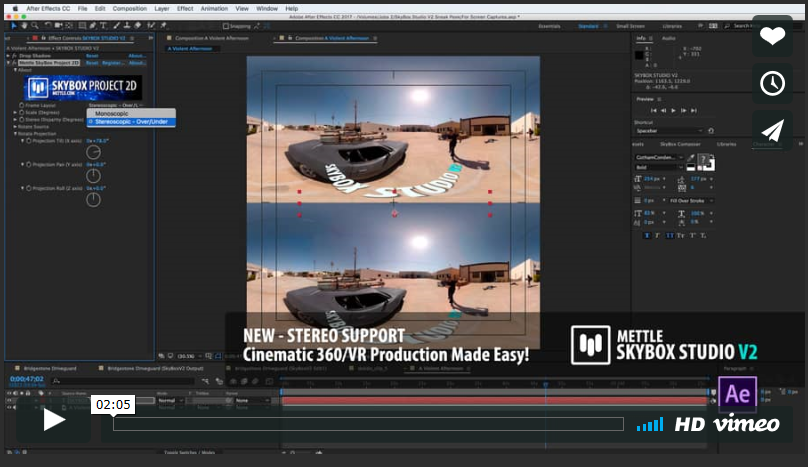Image resolution: width=808 pixels, height=467 pixels.
Task: Open the Fill Over Stroke dropdown
Action: [691, 201]
